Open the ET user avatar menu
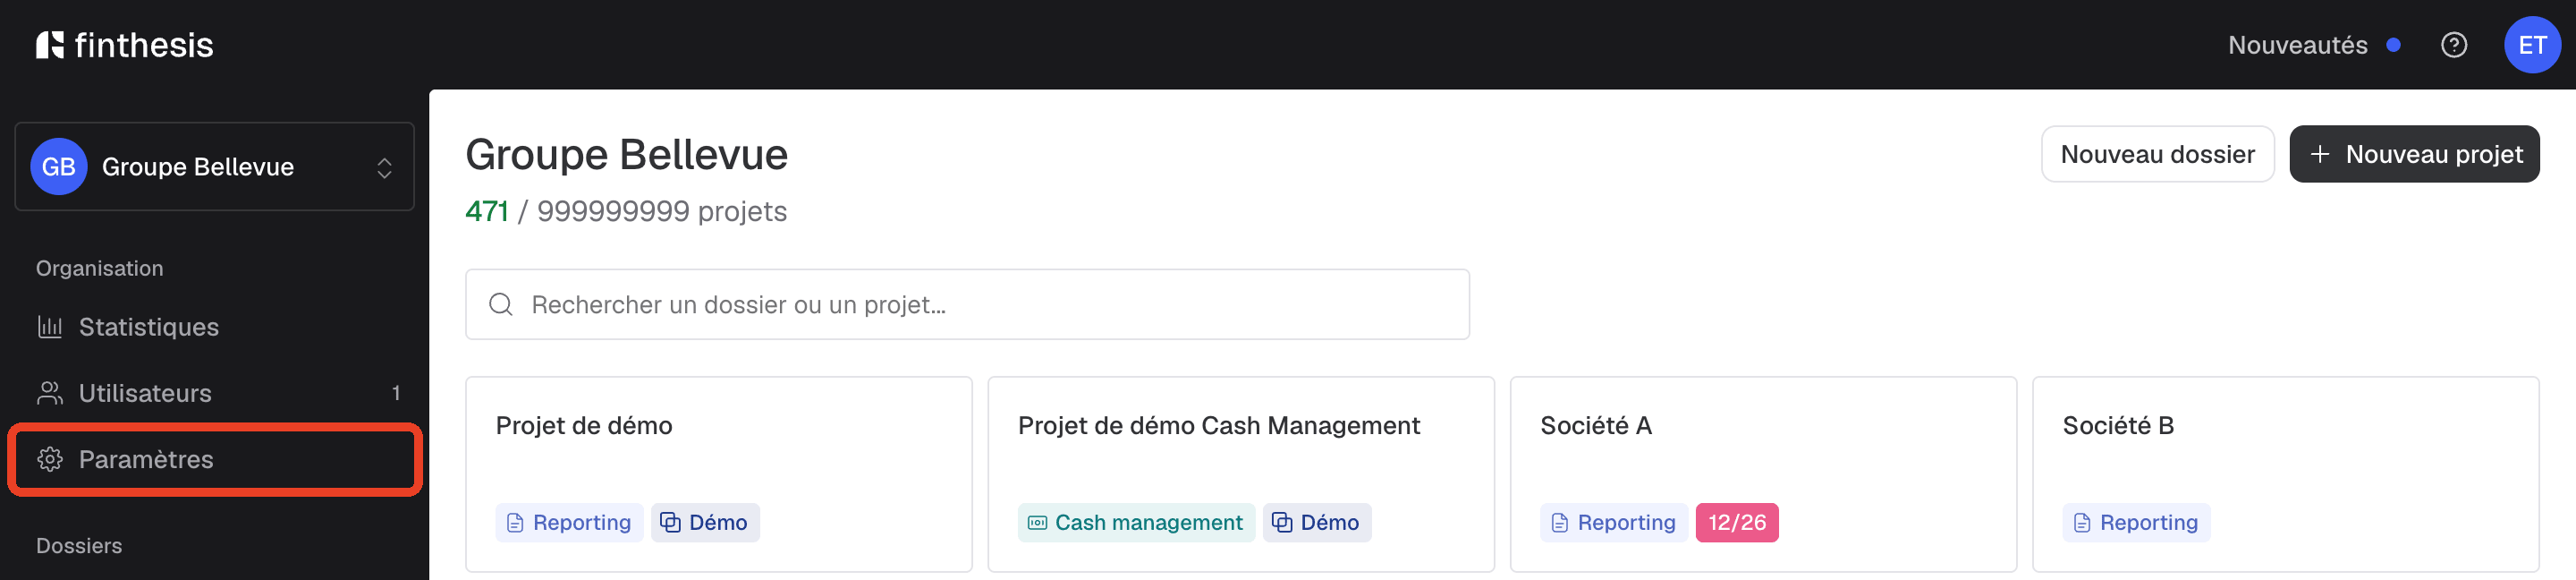 pyautogui.click(x=2531, y=45)
